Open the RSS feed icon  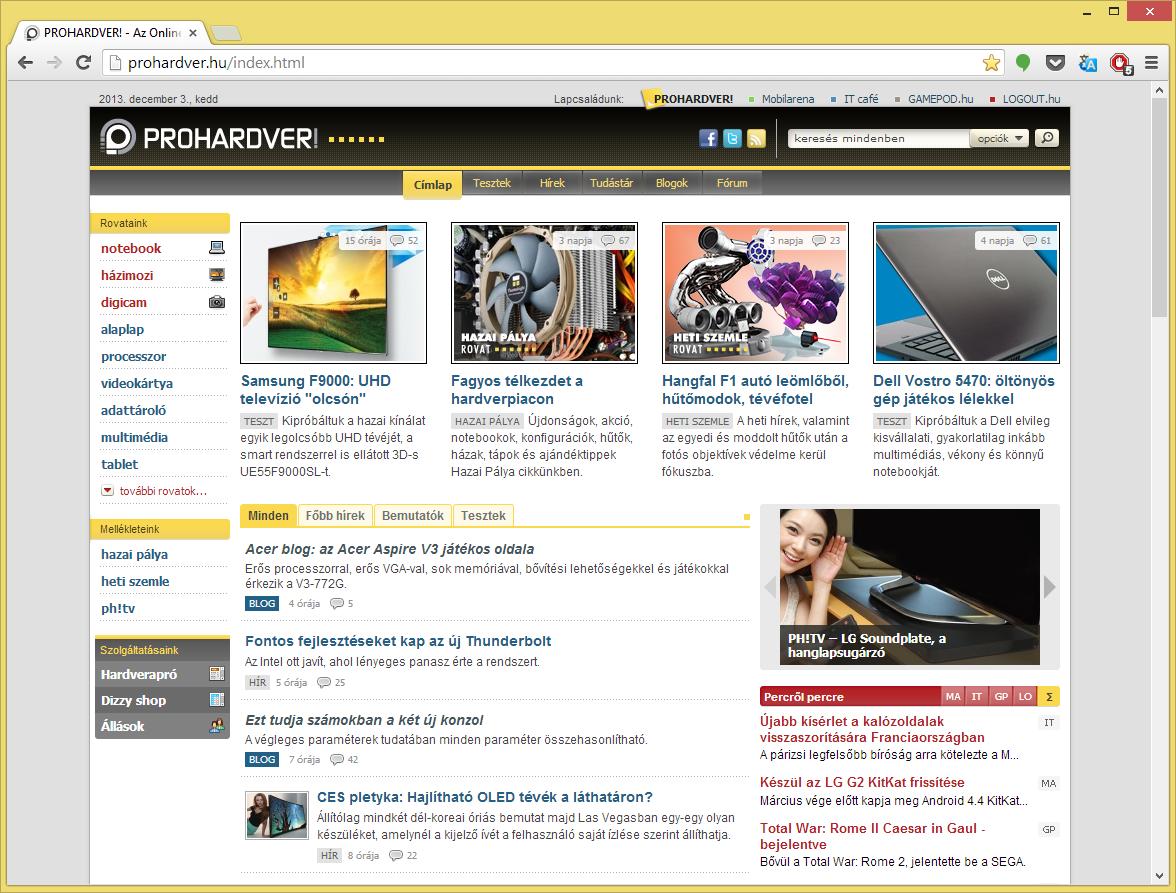[756, 138]
